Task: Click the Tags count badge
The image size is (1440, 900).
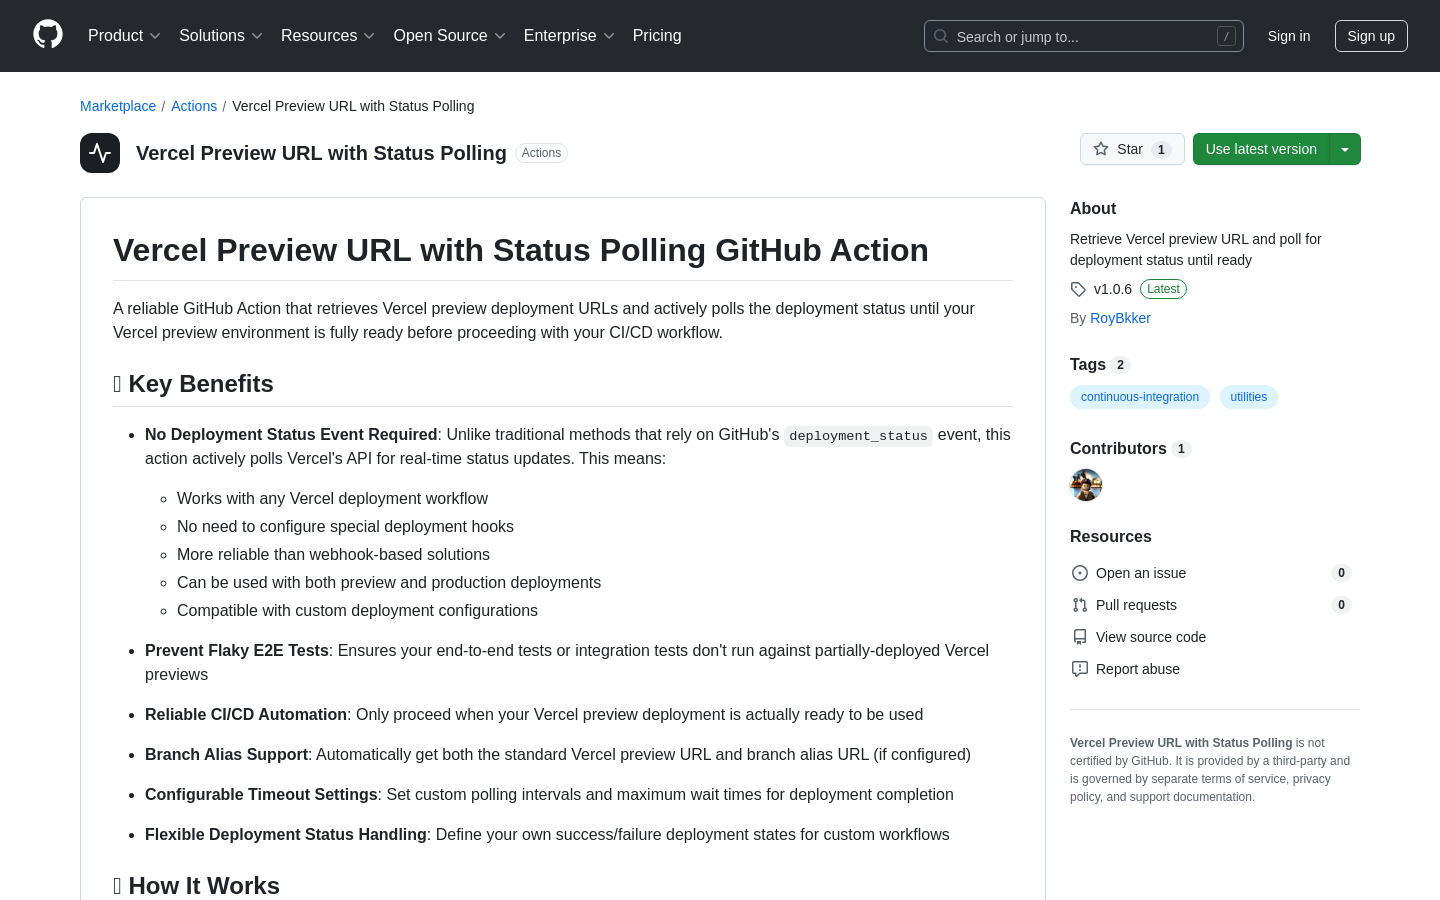Action: (1121, 365)
